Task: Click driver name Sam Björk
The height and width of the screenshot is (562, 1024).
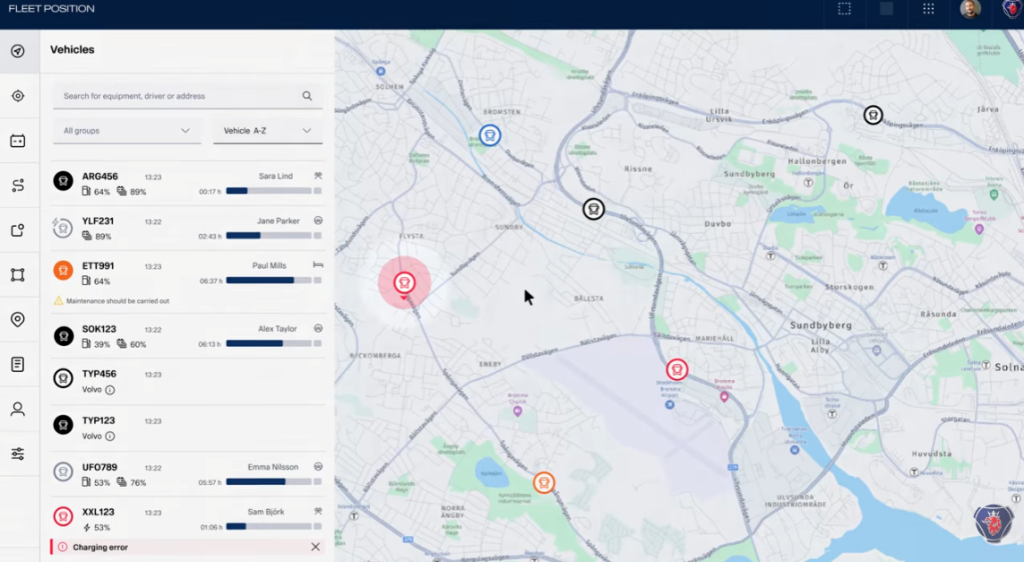Action: [266, 512]
